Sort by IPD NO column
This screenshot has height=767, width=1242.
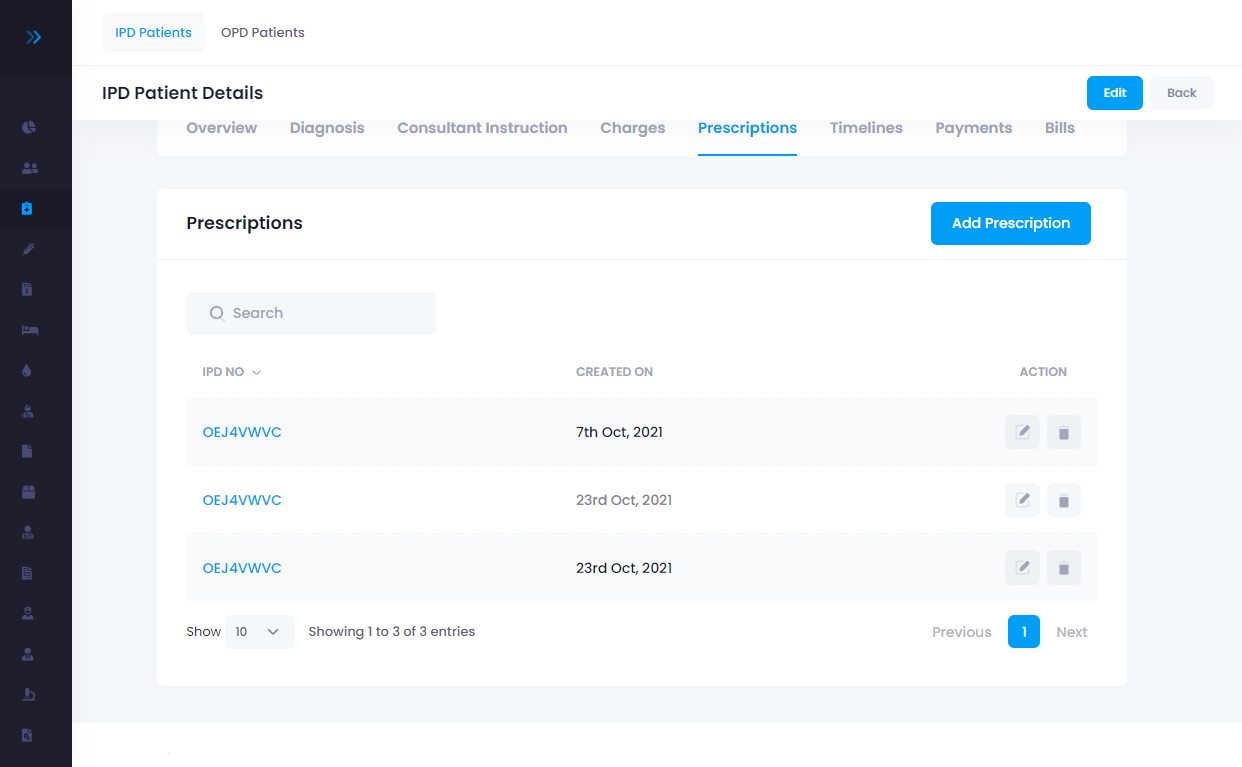[231, 372]
